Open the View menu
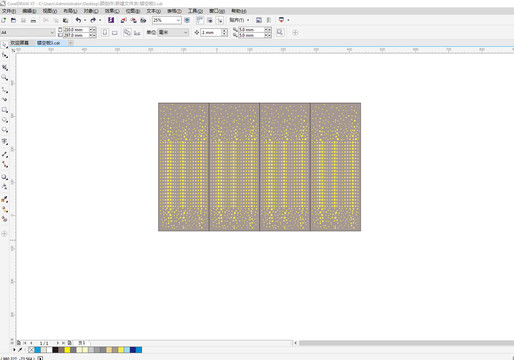 tap(50, 11)
